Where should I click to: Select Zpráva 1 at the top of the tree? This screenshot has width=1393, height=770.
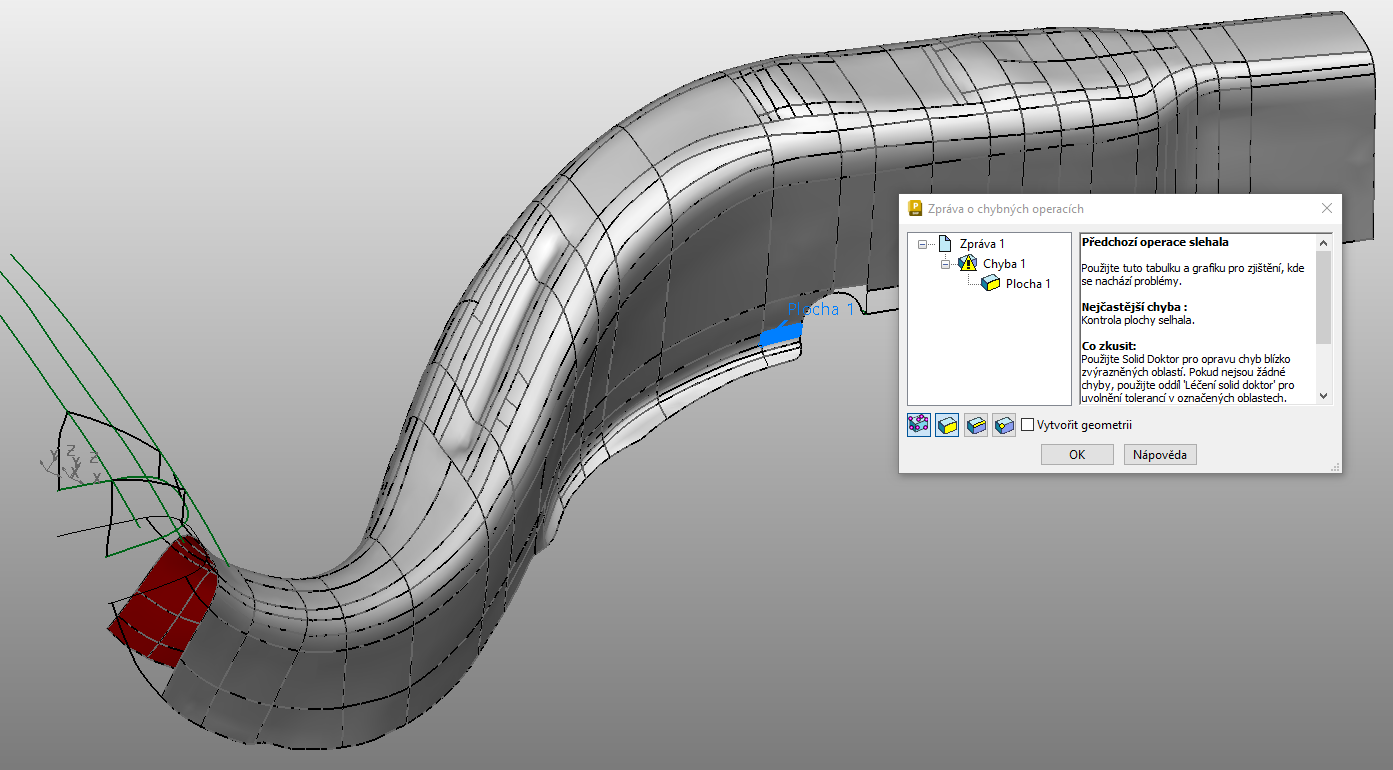coord(981,243)
